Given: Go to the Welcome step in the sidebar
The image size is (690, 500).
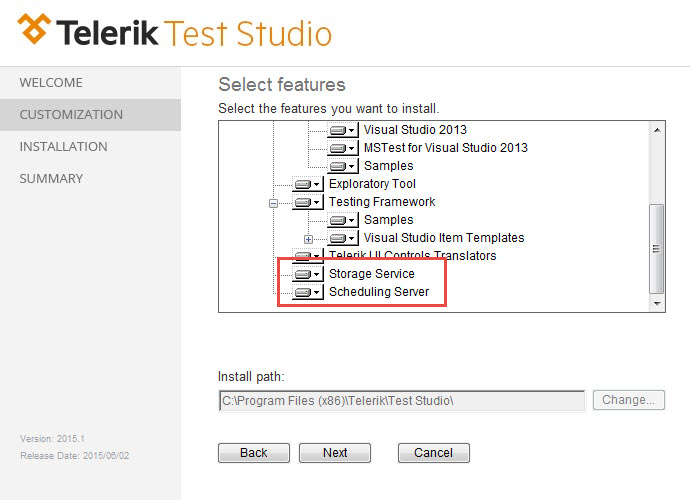Looking at the screenshot, I should coord(51,83).
